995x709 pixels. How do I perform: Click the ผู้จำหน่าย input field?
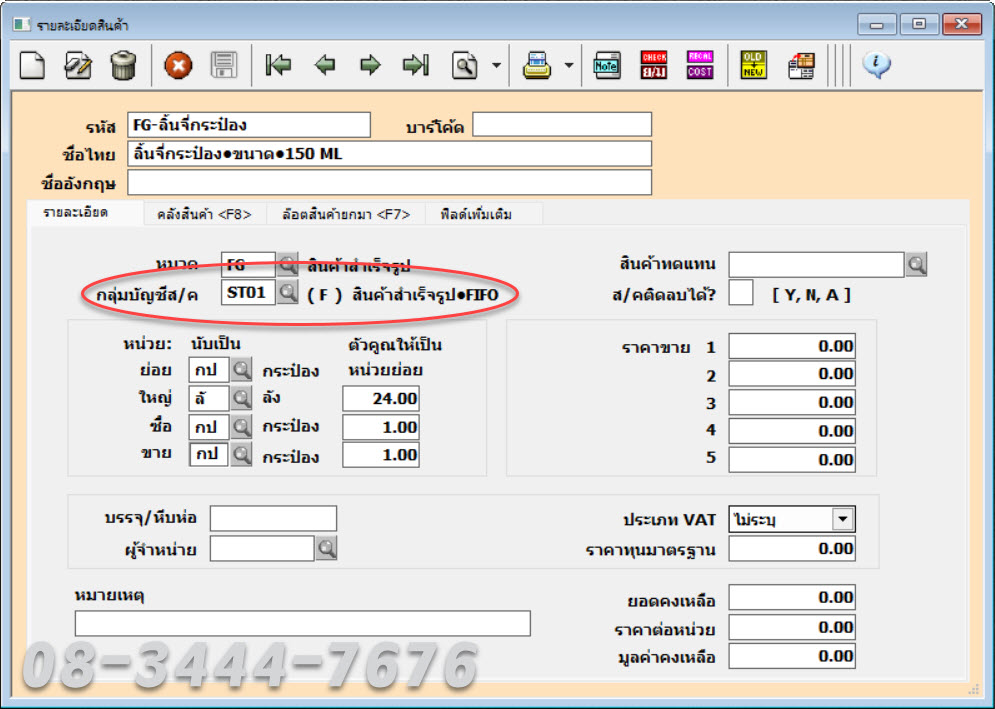pos(262,548)
